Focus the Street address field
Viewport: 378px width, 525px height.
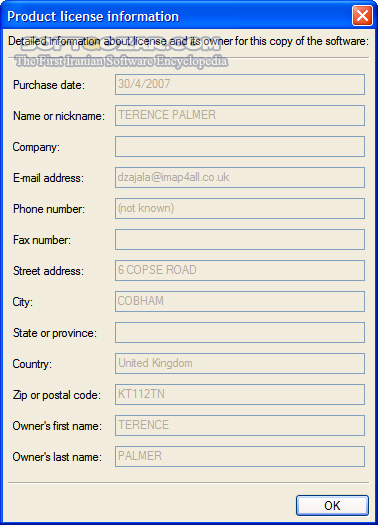(240, 271)
